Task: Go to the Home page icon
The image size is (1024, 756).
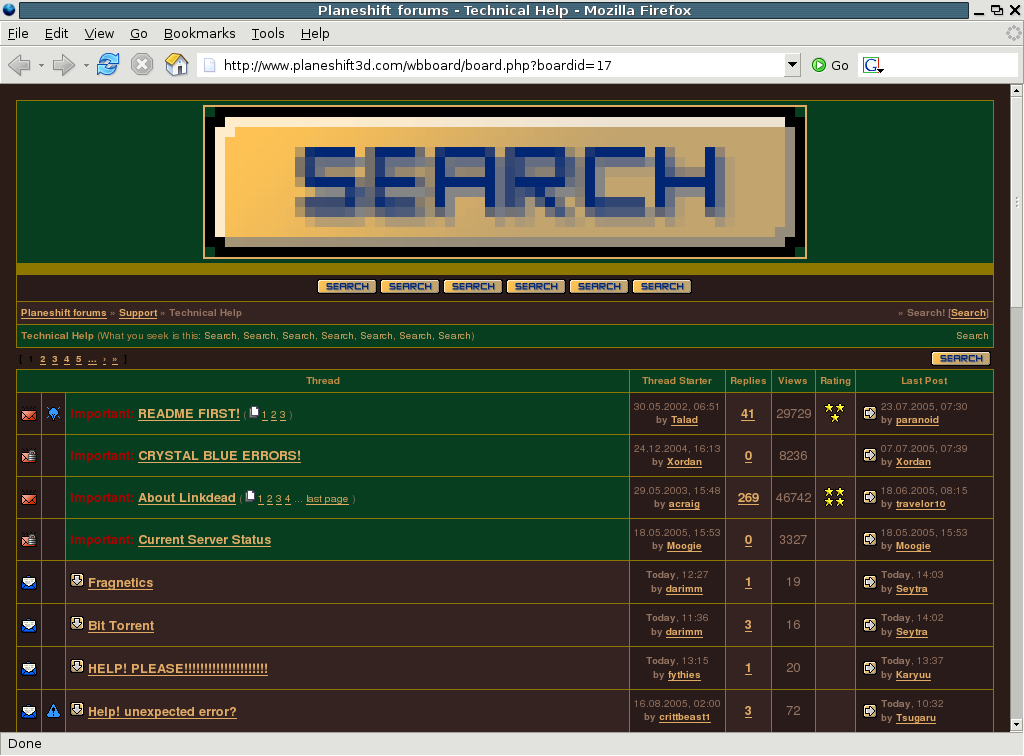Action: [176, 65]
